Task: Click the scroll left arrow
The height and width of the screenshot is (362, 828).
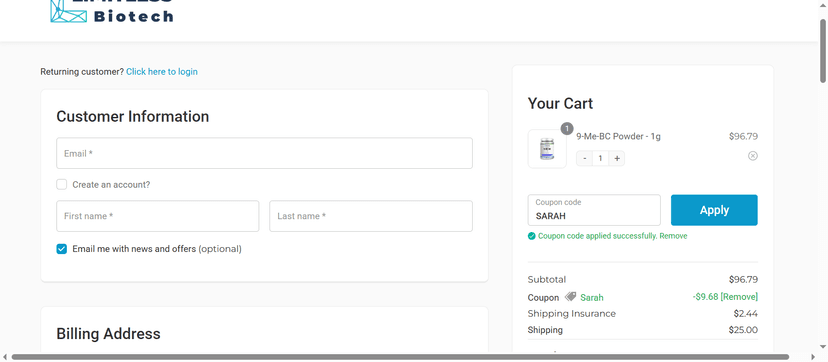Action: [x=5, y=357]
